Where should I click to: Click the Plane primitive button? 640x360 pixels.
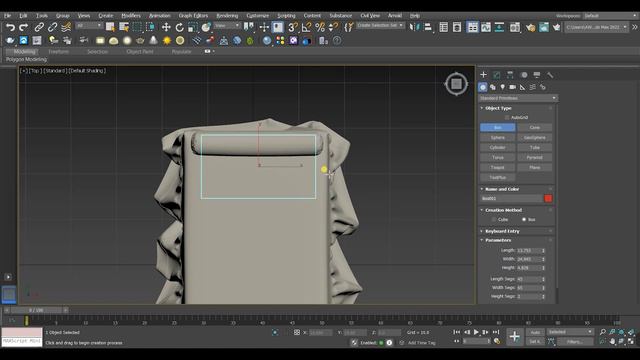click(x=535, y=167)
